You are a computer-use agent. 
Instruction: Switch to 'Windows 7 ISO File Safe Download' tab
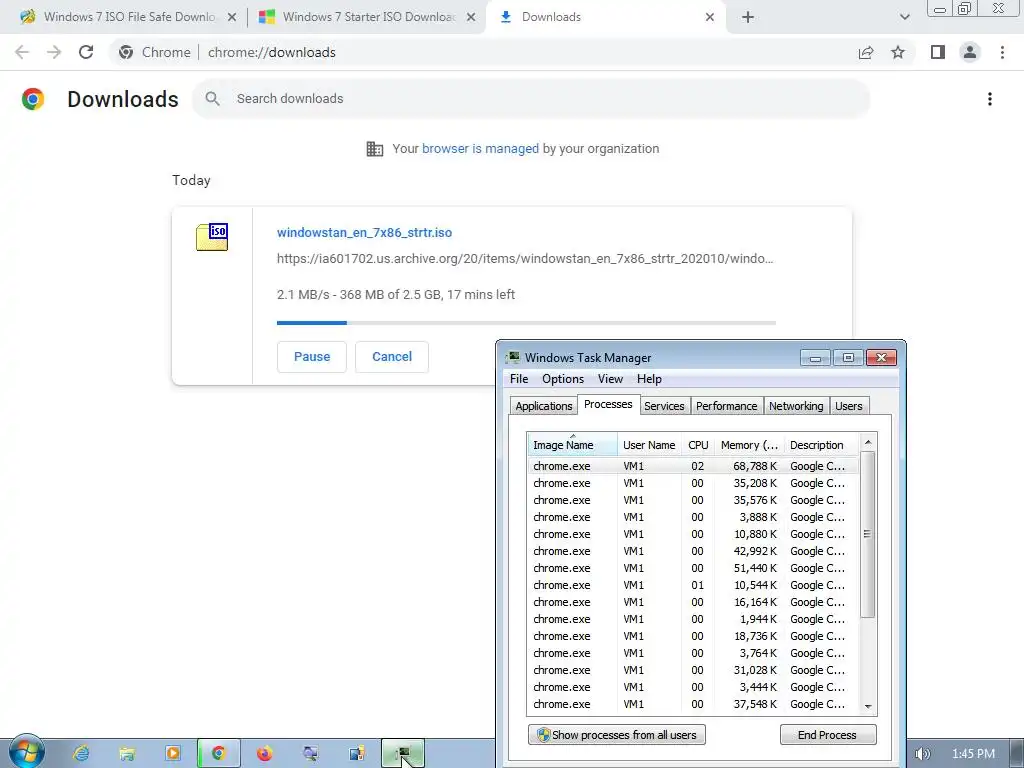[x=129, y=17]
